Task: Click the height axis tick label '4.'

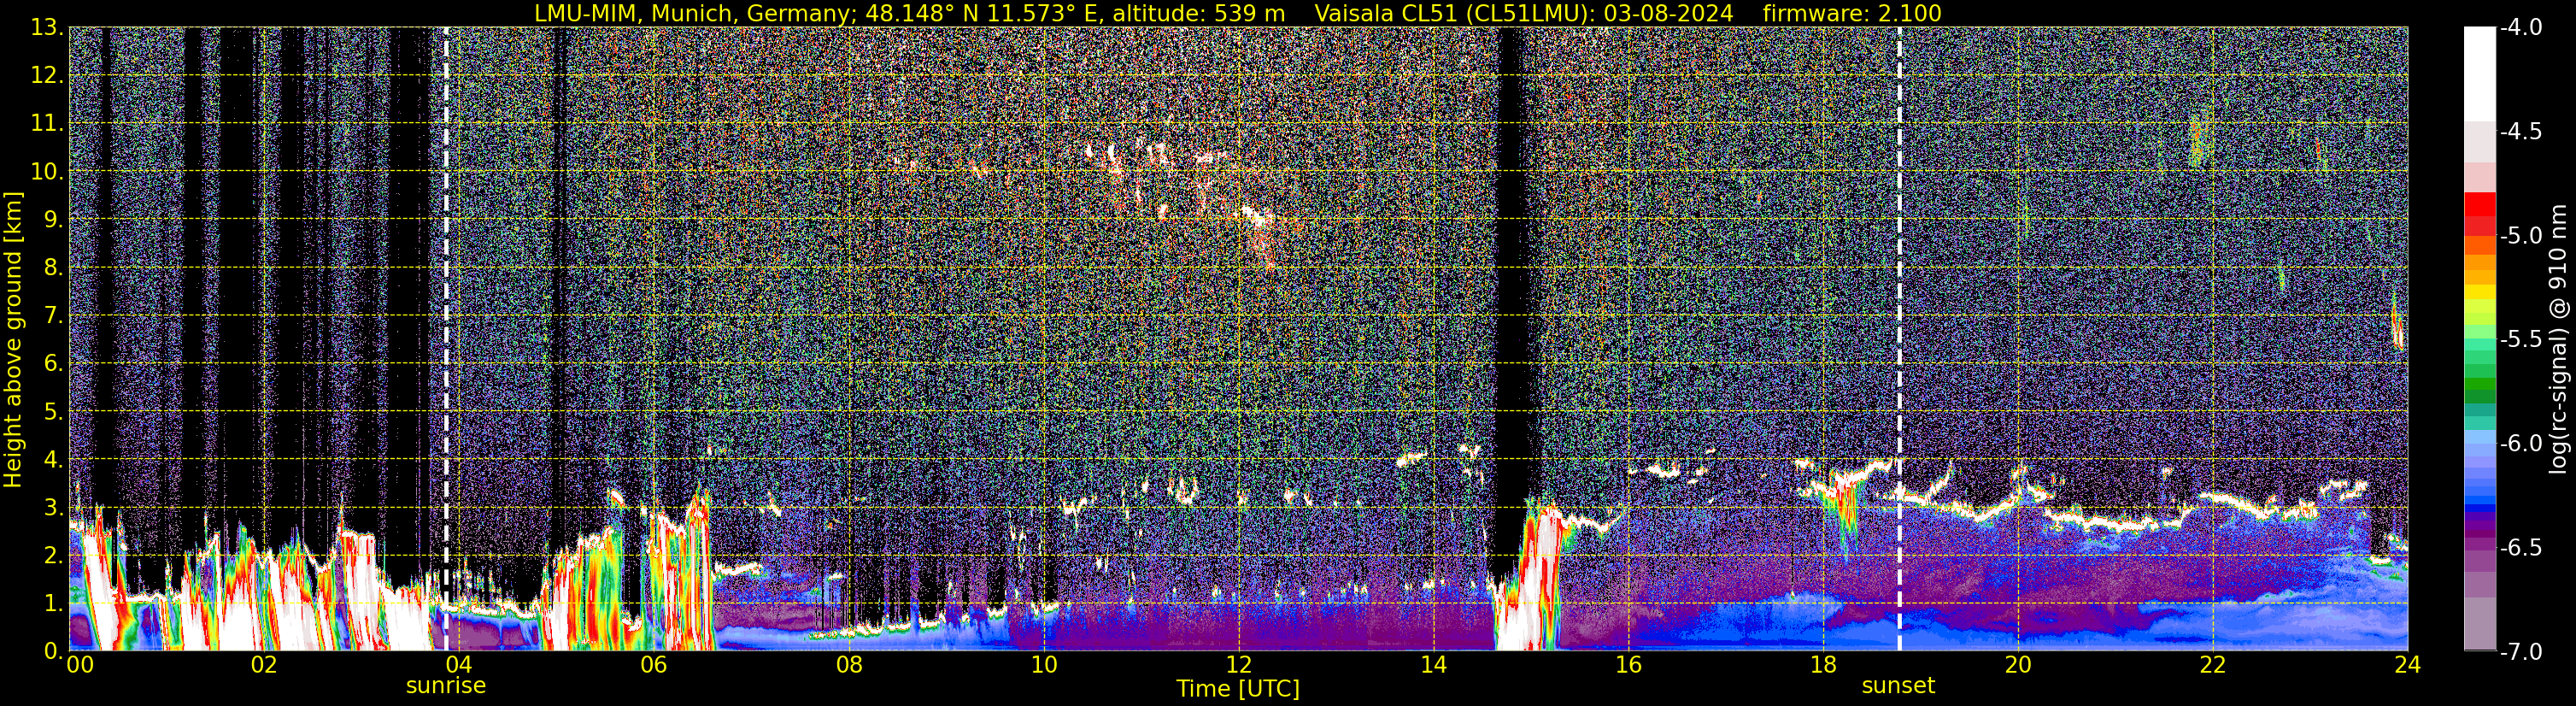Action: coord(53,460)
